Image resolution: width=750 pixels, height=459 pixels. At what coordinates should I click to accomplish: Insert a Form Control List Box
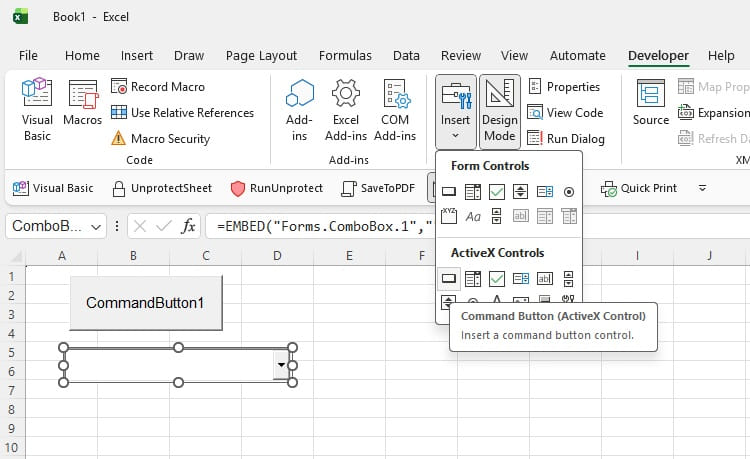544,192
